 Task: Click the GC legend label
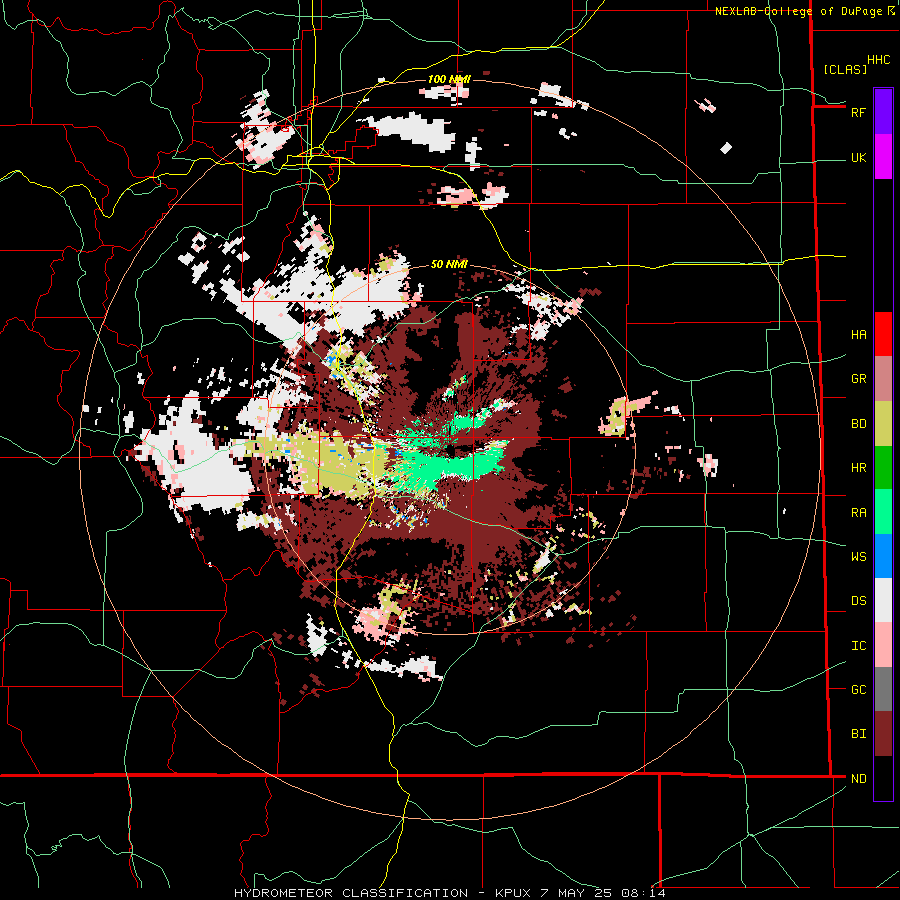[x=858, y=690]
